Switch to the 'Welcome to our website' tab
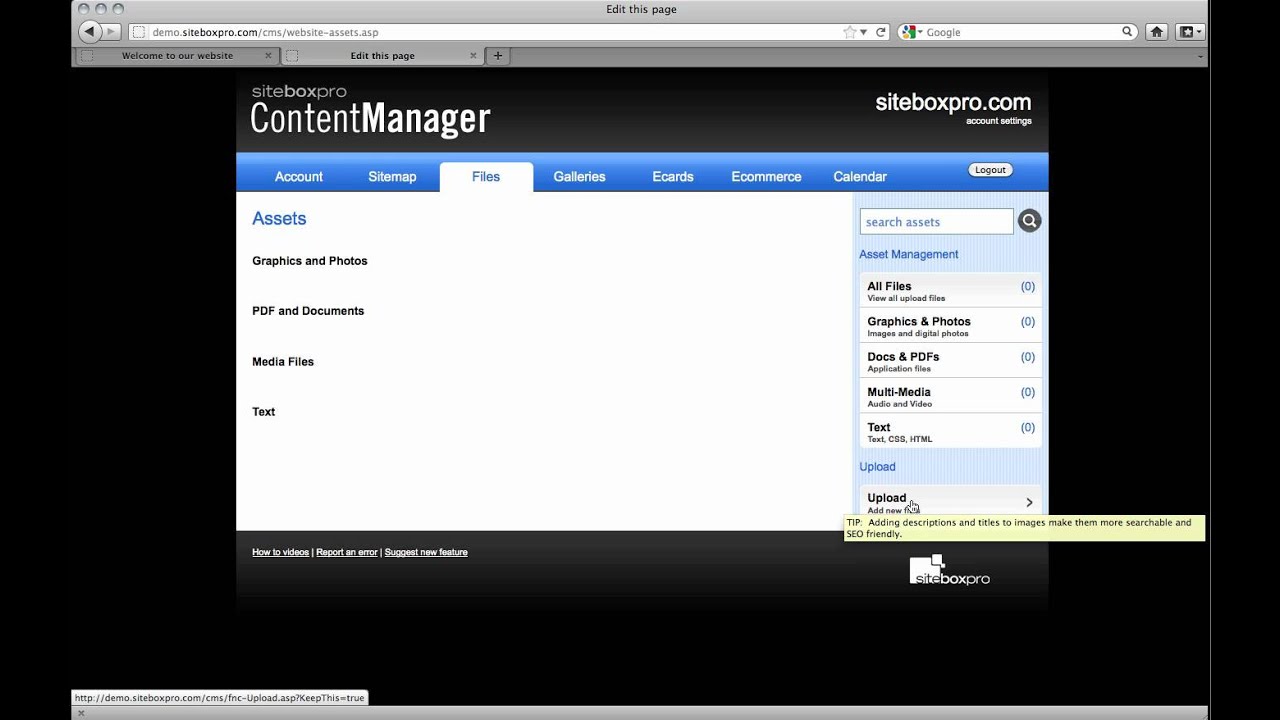1280x720 pixels. (177, 55)
